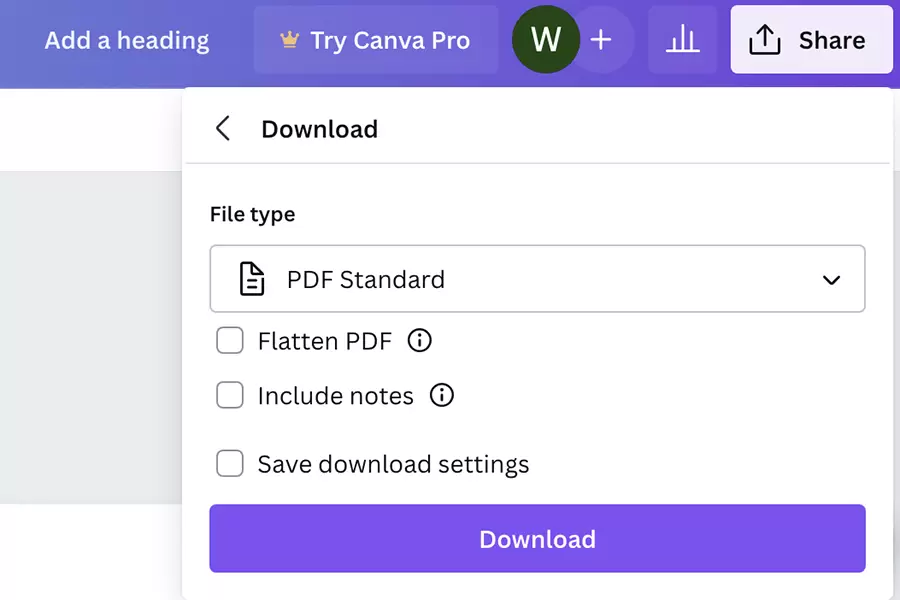Screen dimensions: 900x600
Task: Click the PDF document file icon
Action: 253,279
